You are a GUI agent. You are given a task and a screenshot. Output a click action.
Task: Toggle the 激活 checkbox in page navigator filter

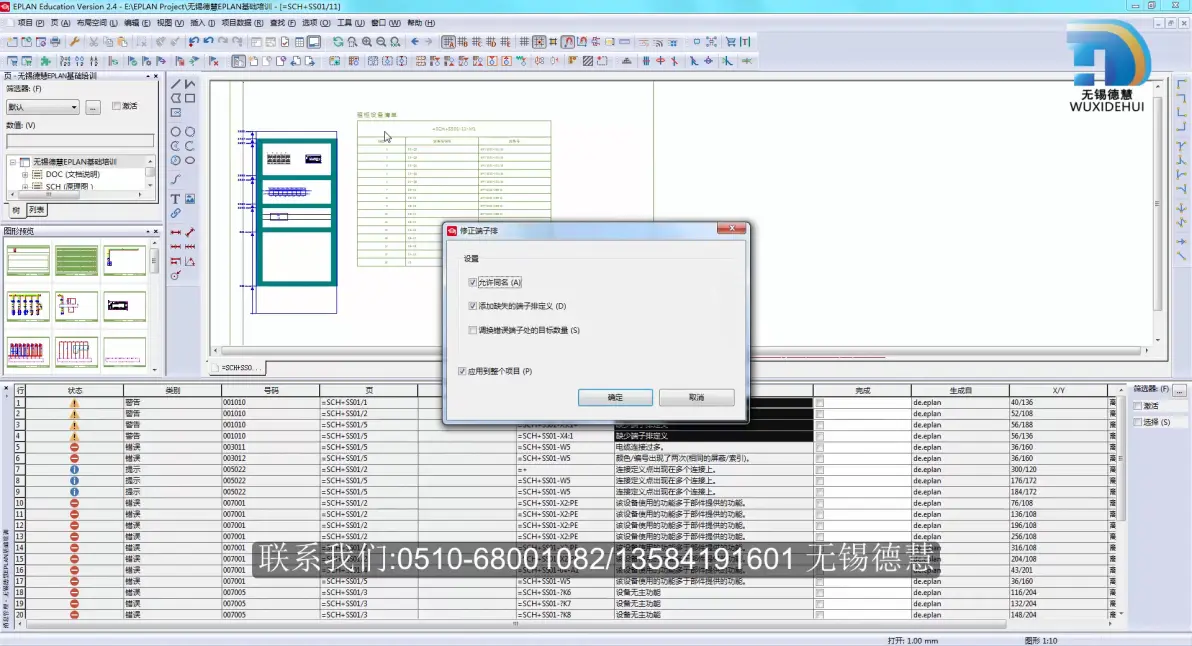tap(116, 106)
